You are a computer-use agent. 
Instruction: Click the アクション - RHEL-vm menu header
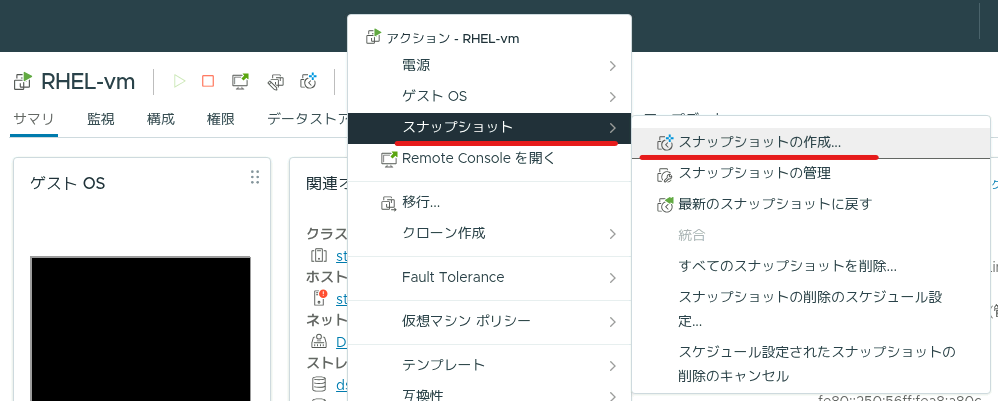(453, 38)
